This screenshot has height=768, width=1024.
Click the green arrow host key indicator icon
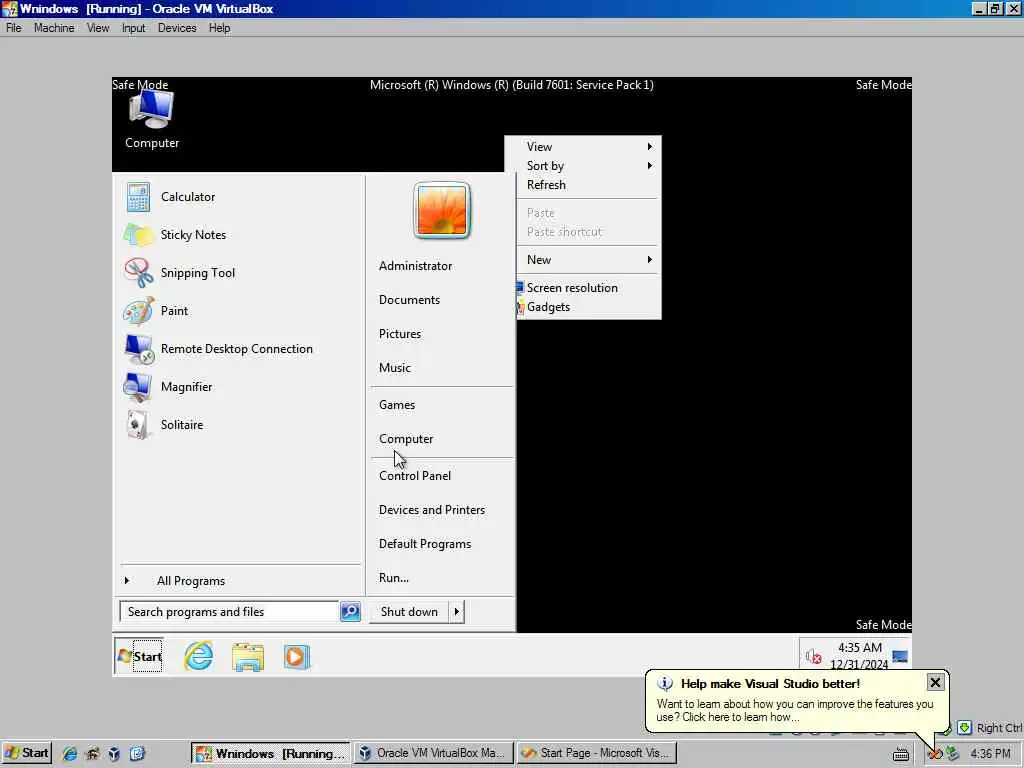click(x=964, y=727)
